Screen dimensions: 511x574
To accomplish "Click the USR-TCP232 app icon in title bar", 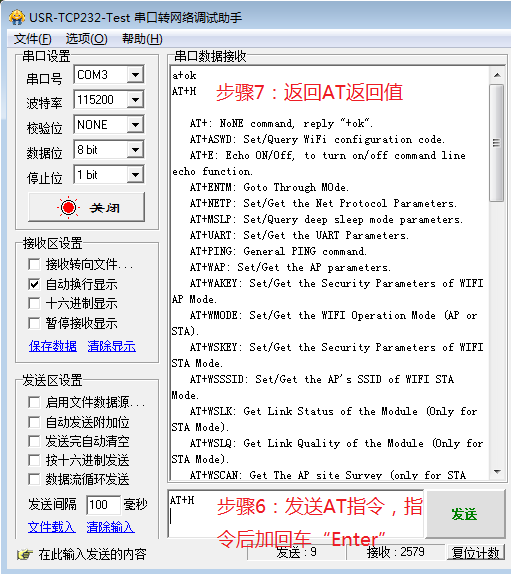I will [17, 18].
